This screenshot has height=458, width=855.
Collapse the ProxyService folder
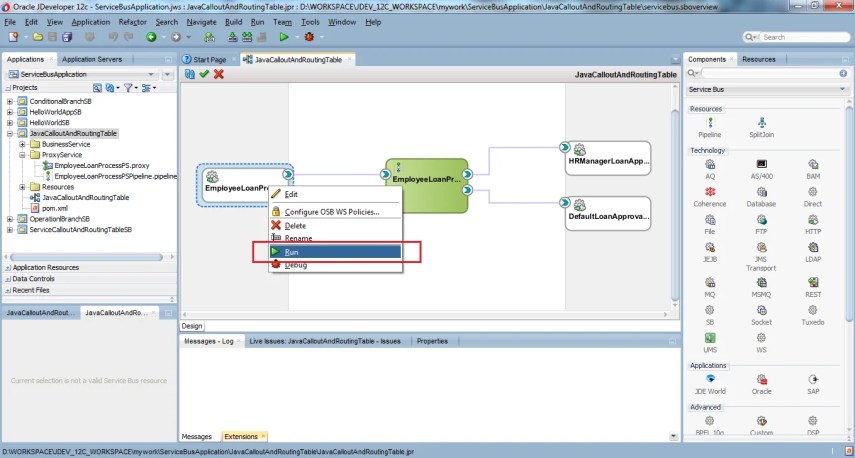tap(22, 155)
